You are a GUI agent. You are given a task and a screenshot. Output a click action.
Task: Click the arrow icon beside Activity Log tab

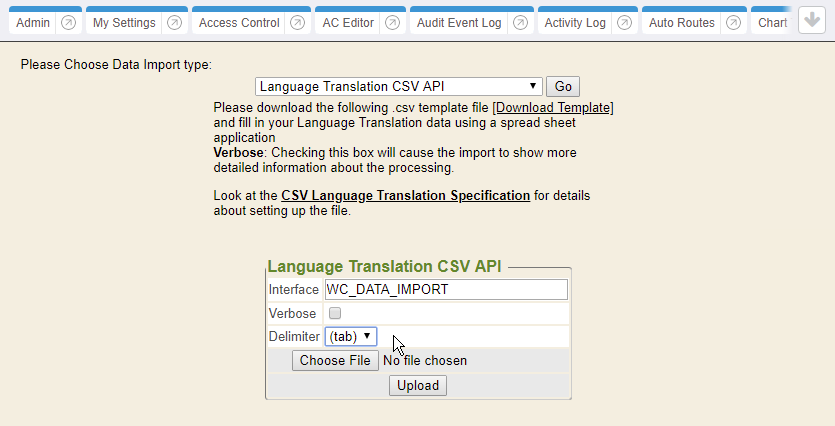[623, 22]
